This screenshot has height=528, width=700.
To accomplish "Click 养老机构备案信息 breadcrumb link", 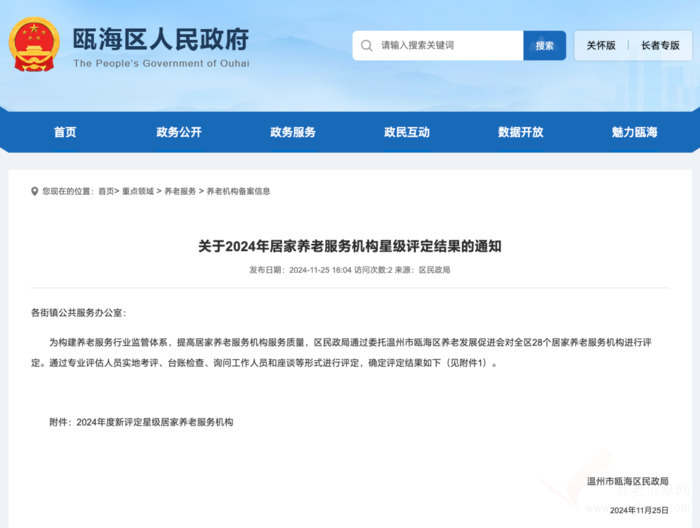I will tap(238, 191).
